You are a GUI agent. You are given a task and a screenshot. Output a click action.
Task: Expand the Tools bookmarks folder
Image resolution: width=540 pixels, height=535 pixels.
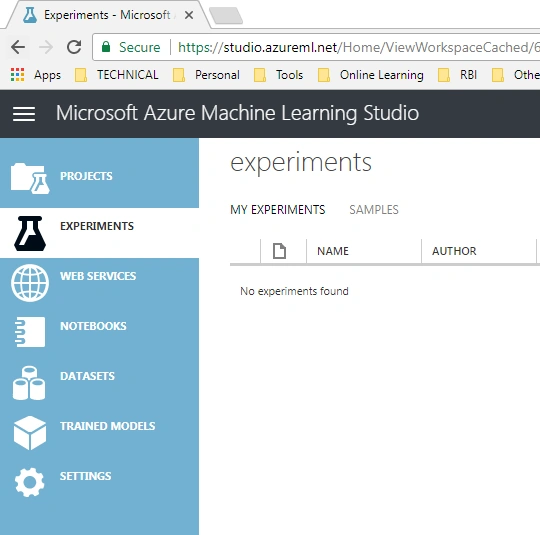[x=278, y=75]
